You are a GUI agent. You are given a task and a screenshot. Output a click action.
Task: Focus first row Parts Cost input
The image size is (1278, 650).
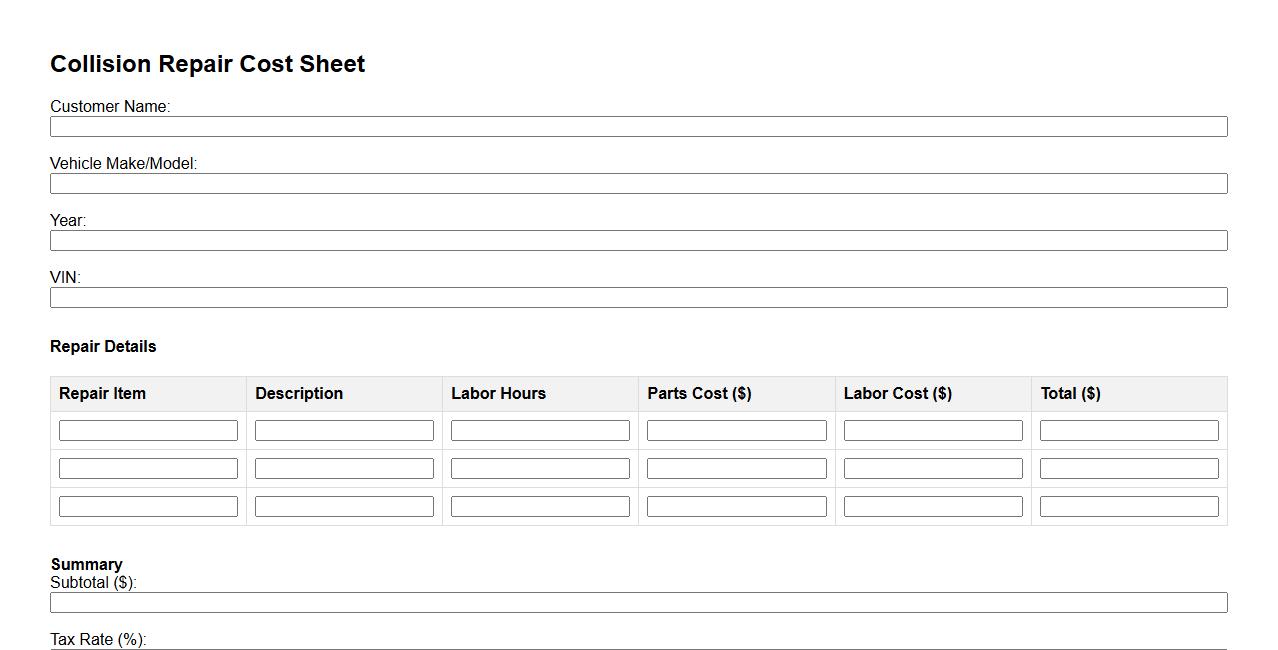click(x=736, y=430)
